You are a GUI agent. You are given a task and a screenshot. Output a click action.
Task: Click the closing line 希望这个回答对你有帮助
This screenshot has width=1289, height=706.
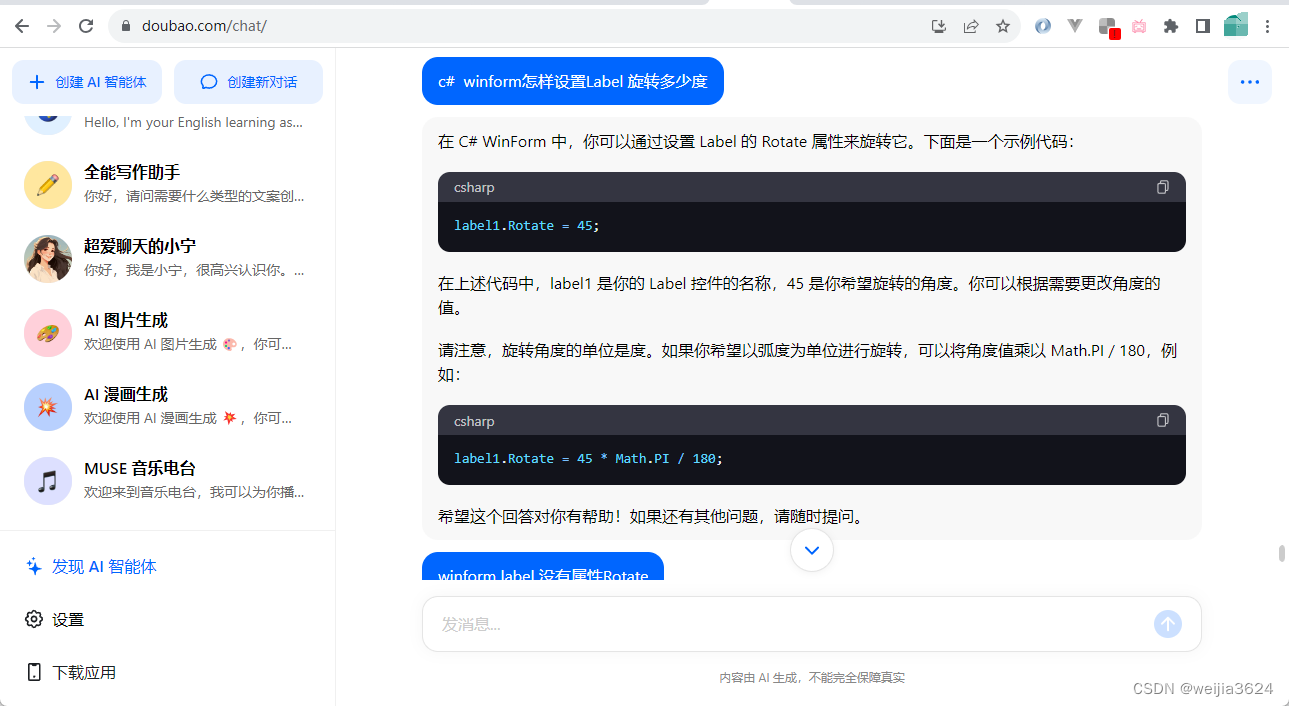point(651,516)
